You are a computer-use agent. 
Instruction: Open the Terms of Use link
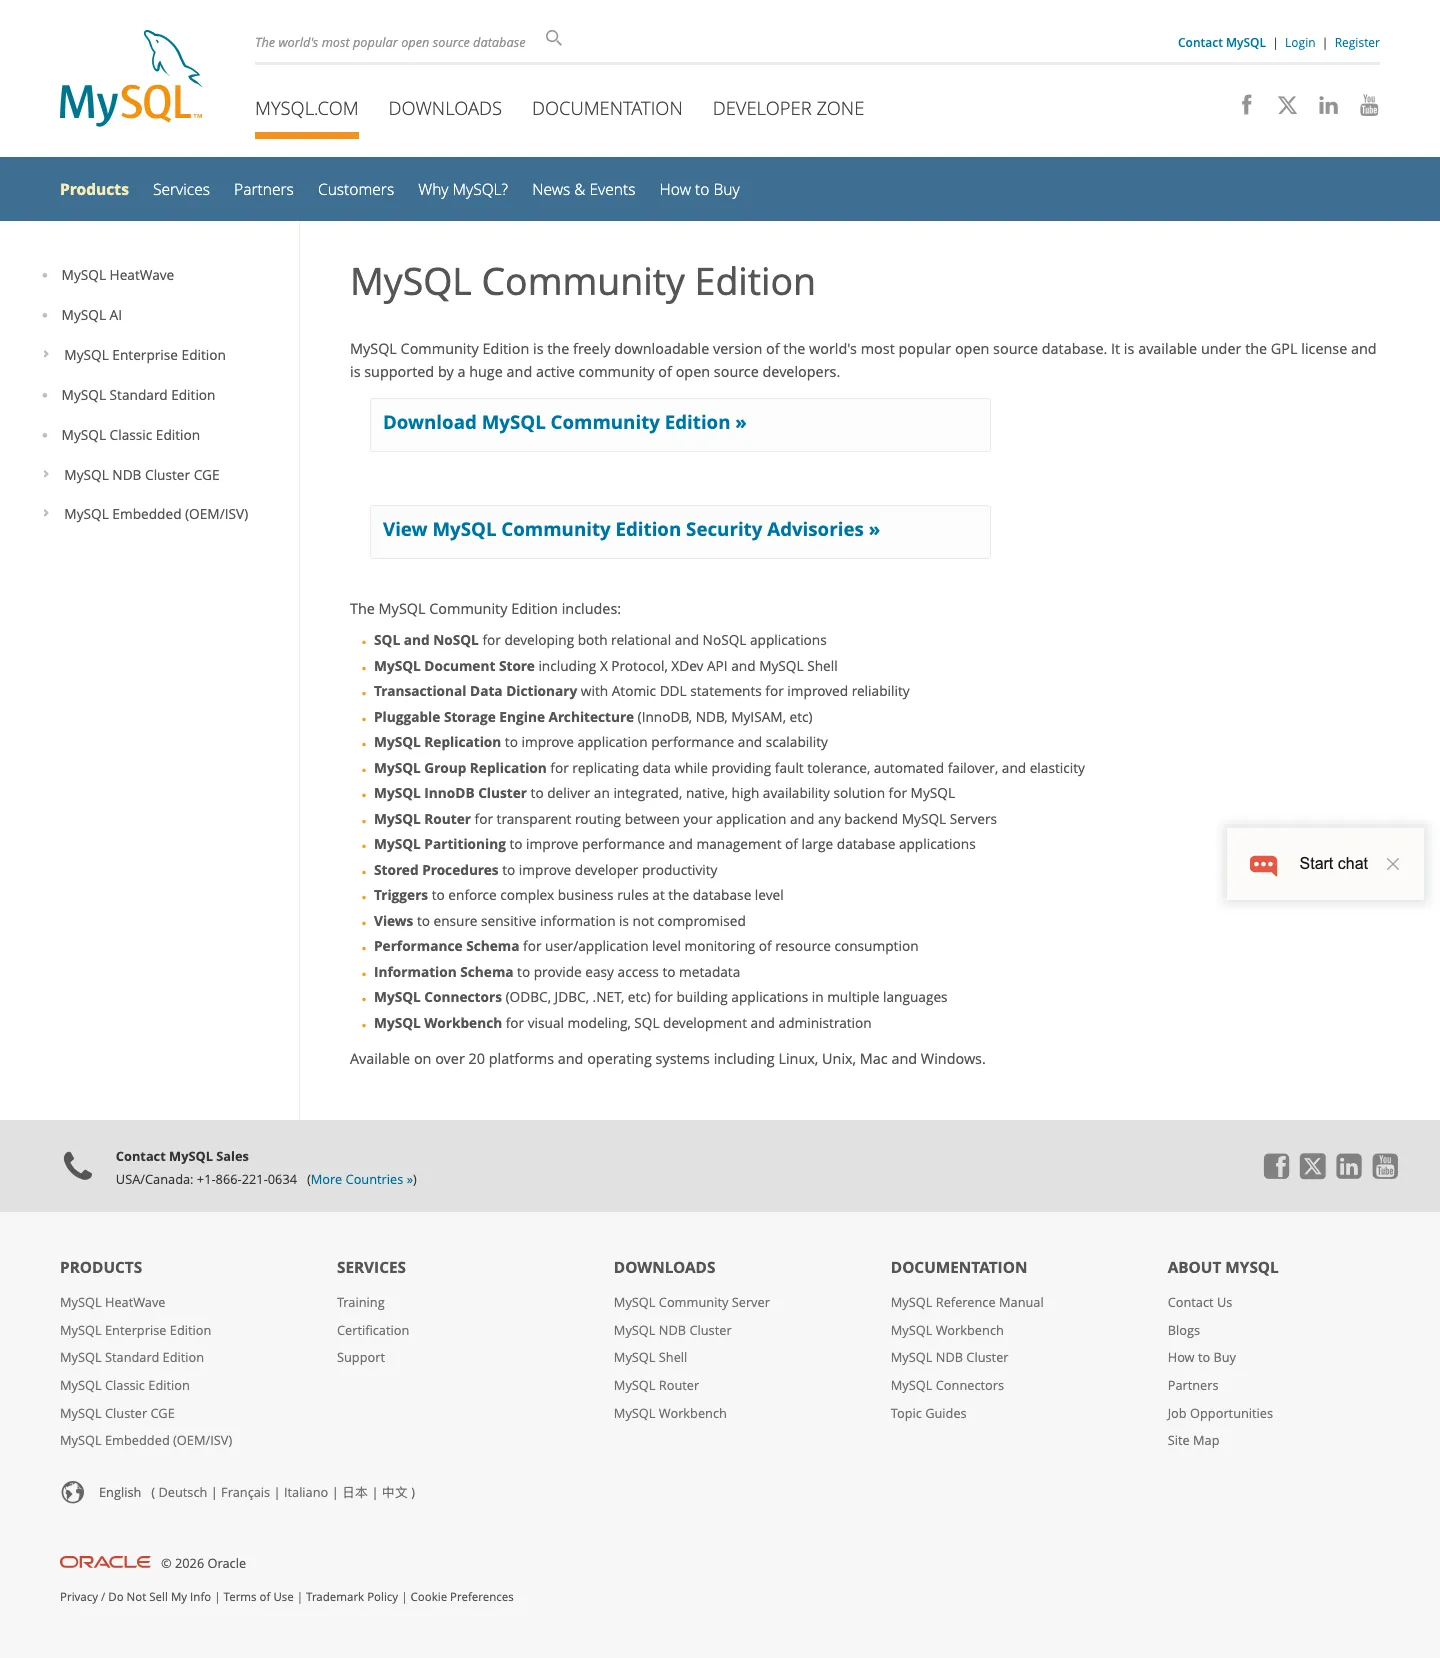tap(259, 1597)
